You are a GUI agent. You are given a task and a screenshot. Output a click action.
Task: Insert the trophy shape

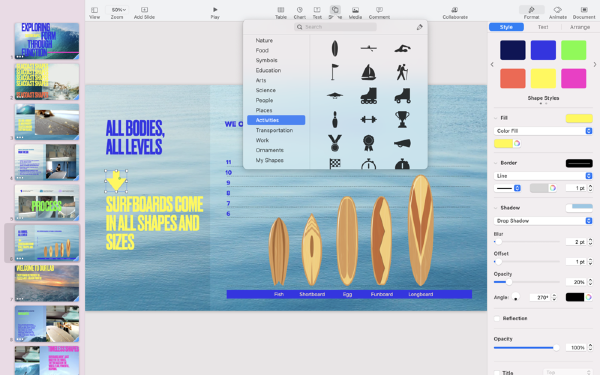click(402, 119)
